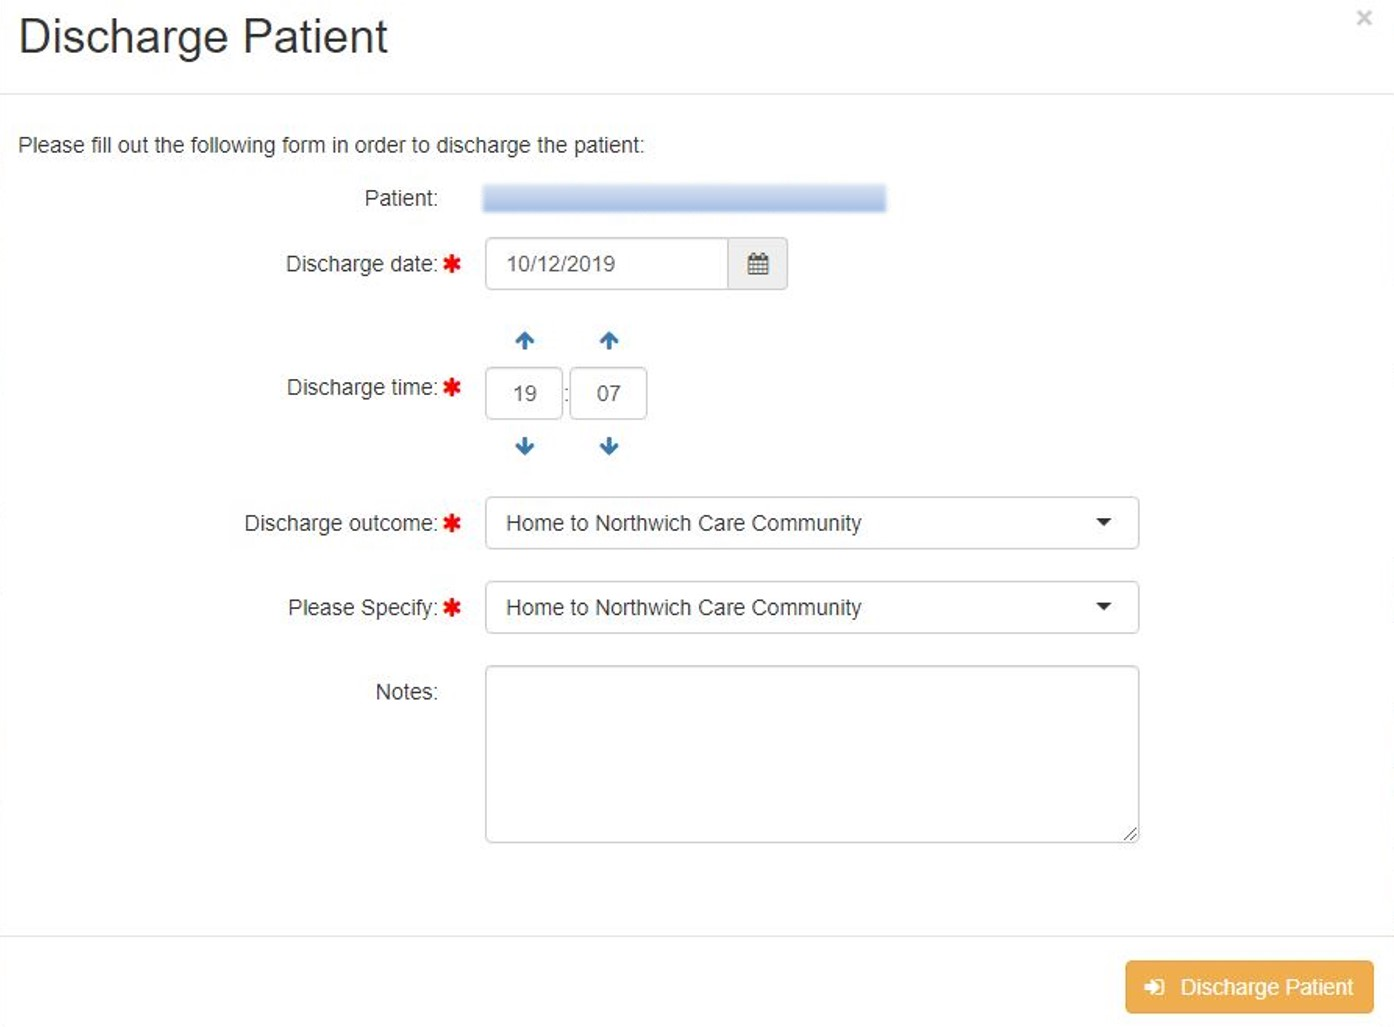Screen dimensions: 1394x1027
Task: Increase the discharge minutes with up arrow
Action: click(x=609, y=341)
